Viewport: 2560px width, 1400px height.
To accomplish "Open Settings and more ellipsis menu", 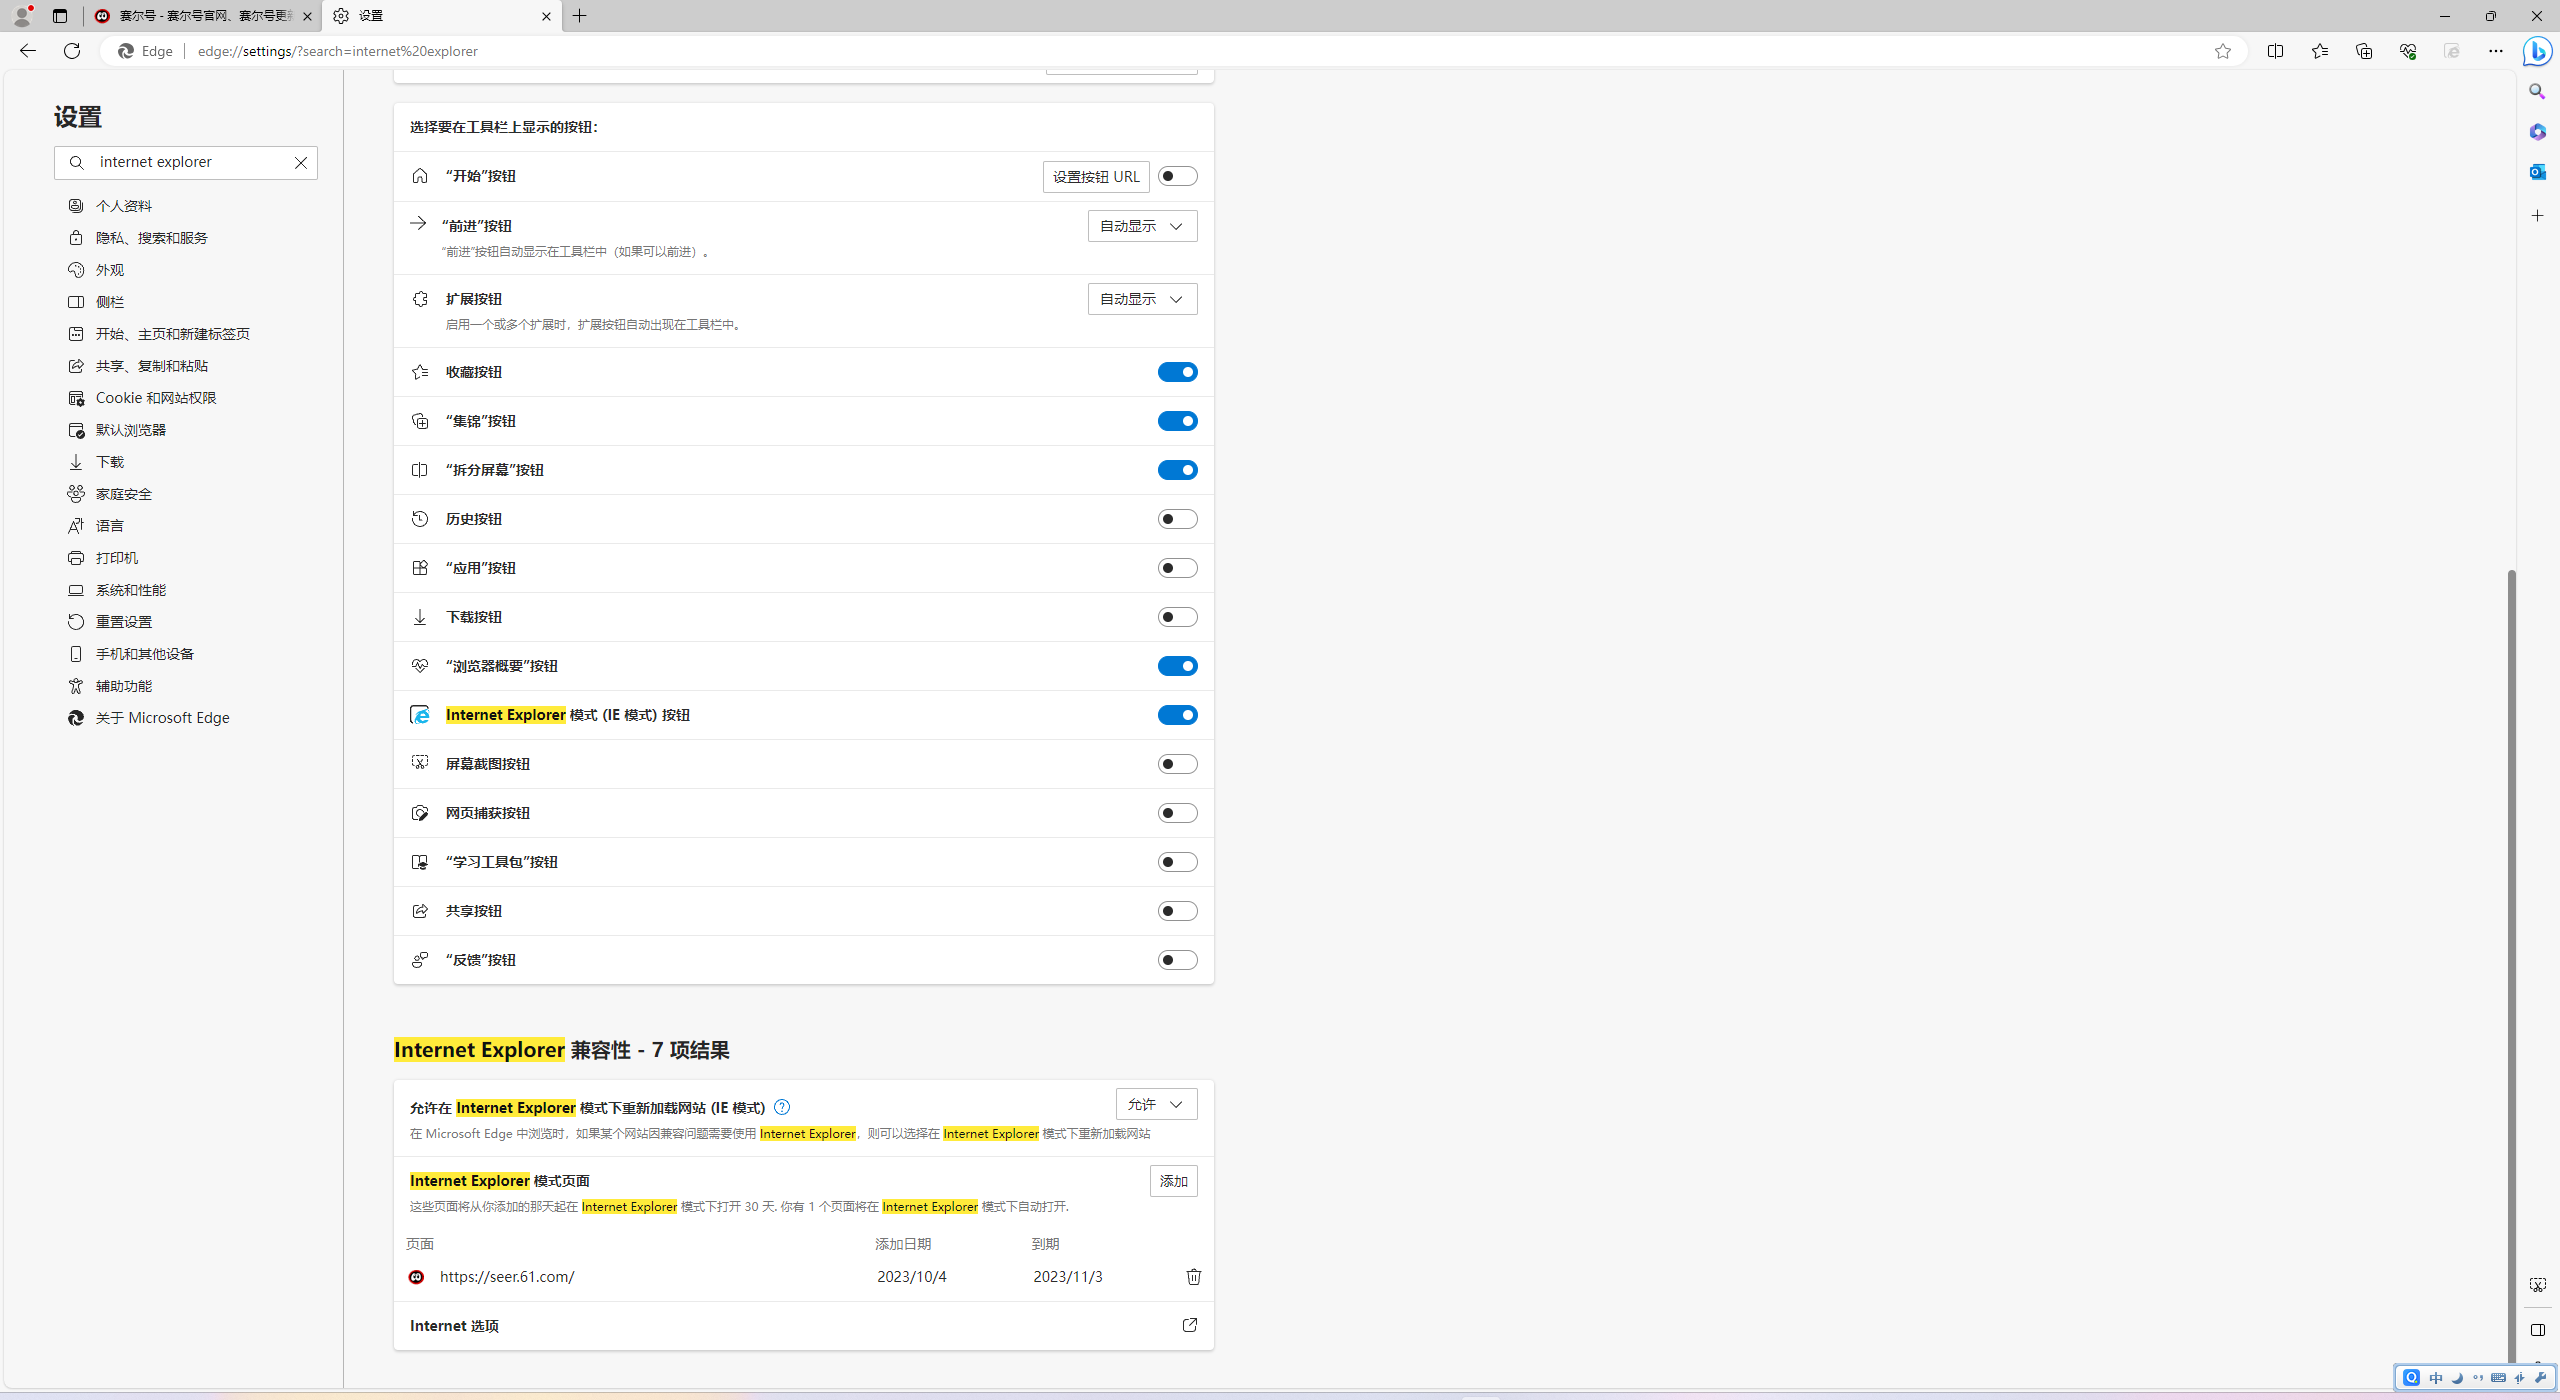I will click(2495, 51).
